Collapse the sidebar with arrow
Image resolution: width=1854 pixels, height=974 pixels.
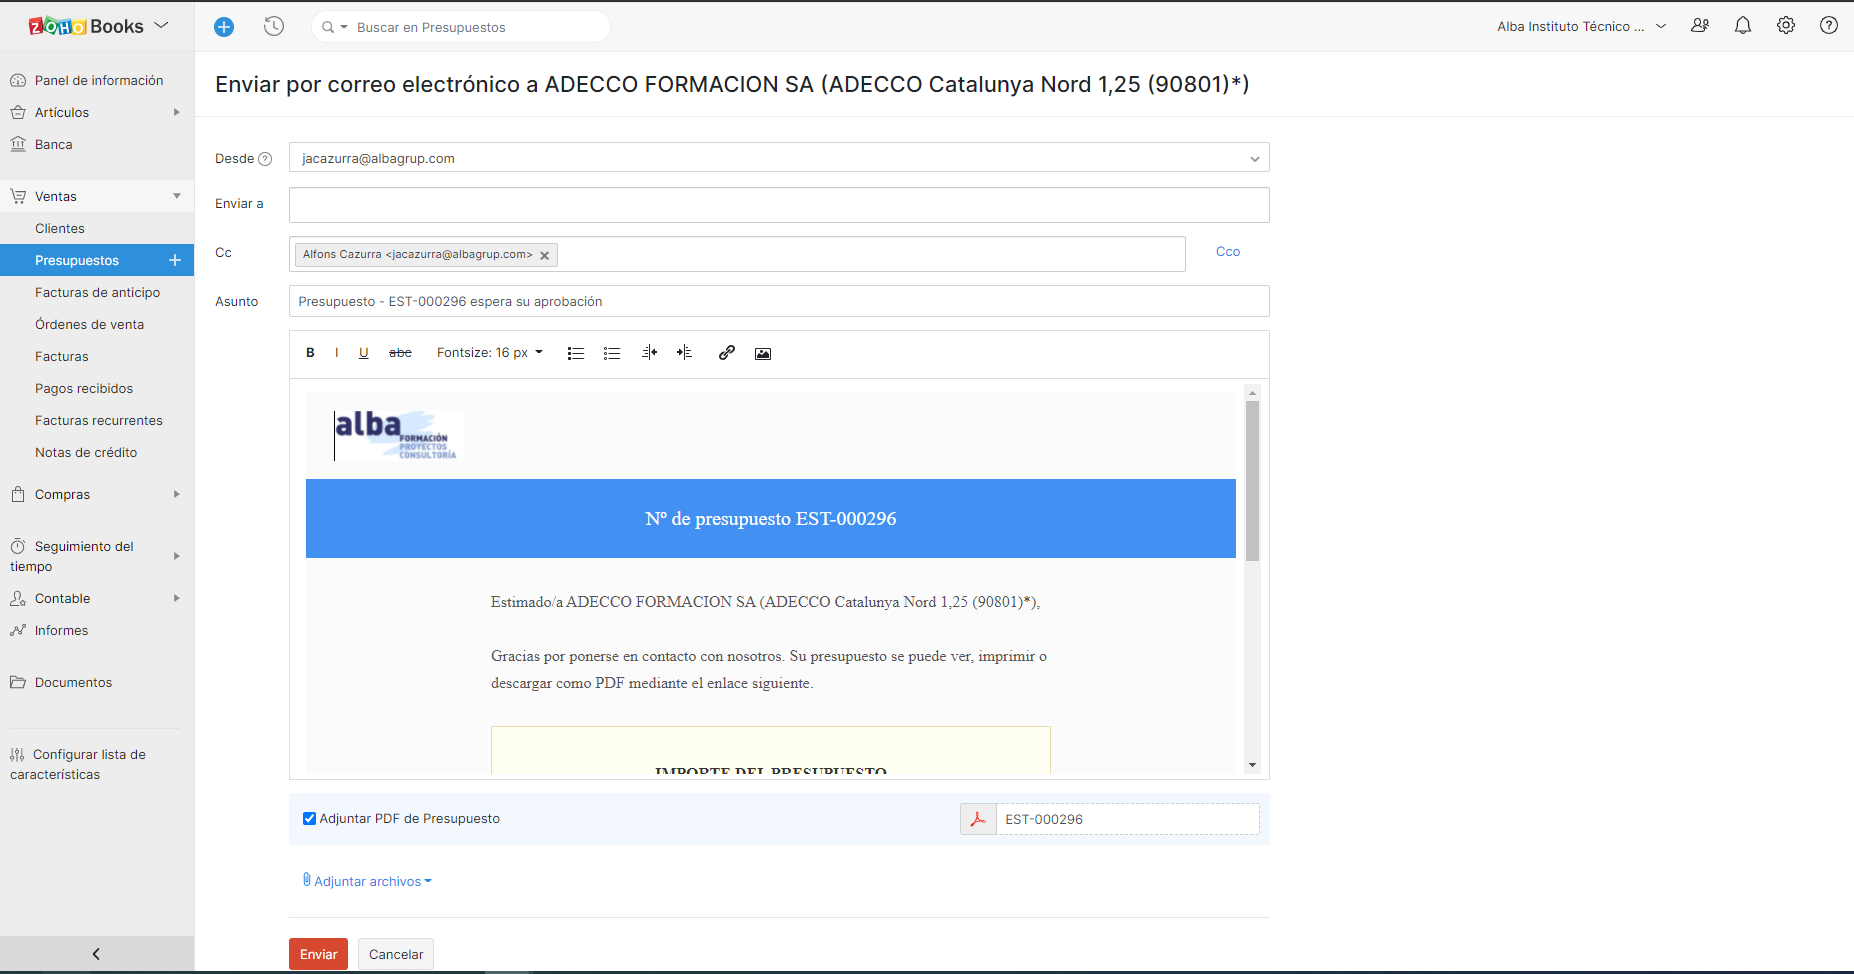(x=96, y=954)
